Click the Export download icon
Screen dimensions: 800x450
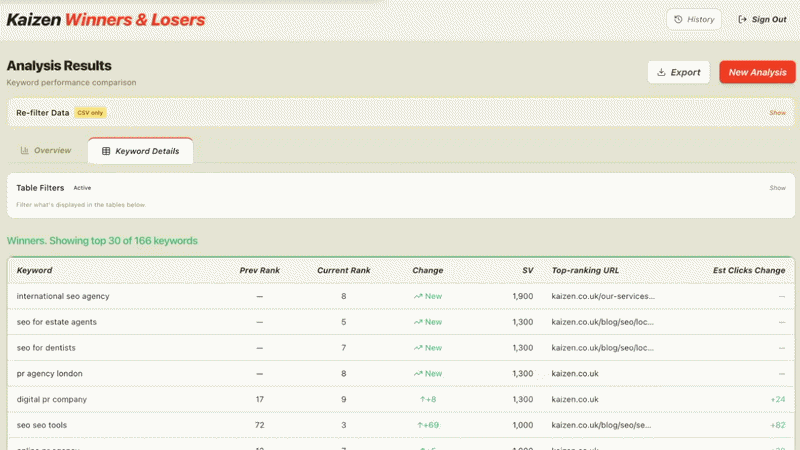[x=661, y=72]
